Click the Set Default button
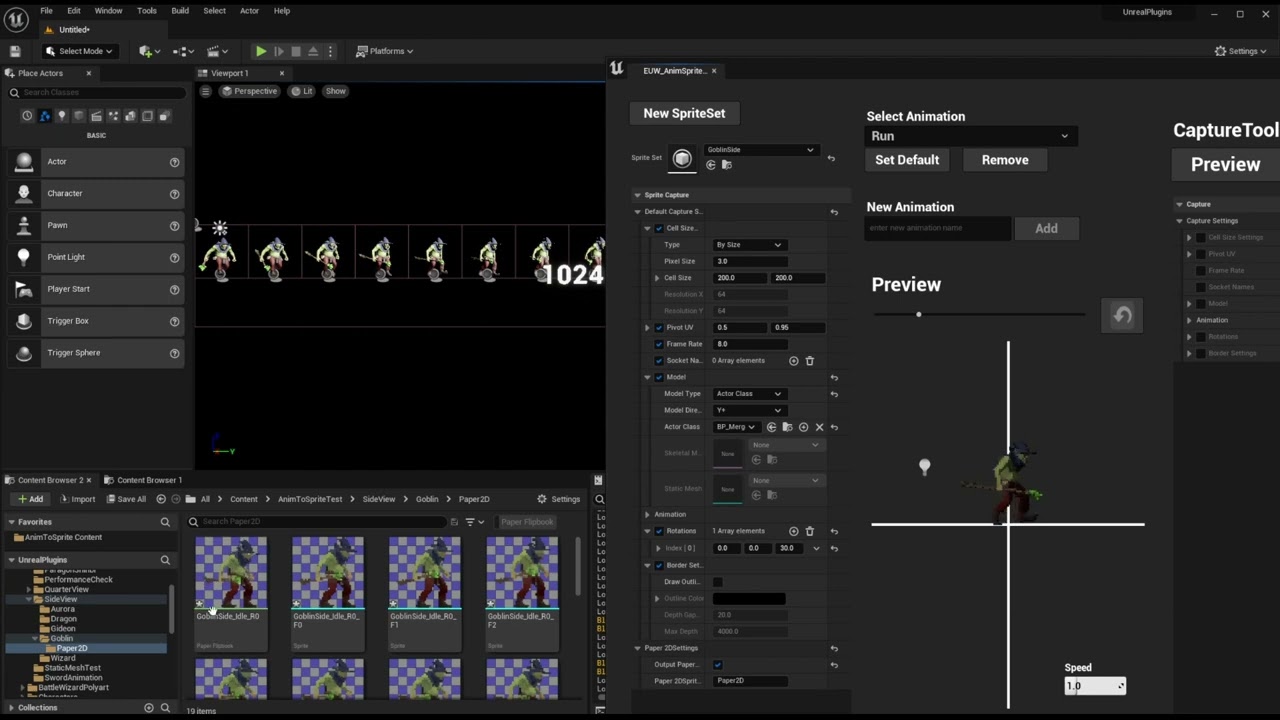 [907, 160]
